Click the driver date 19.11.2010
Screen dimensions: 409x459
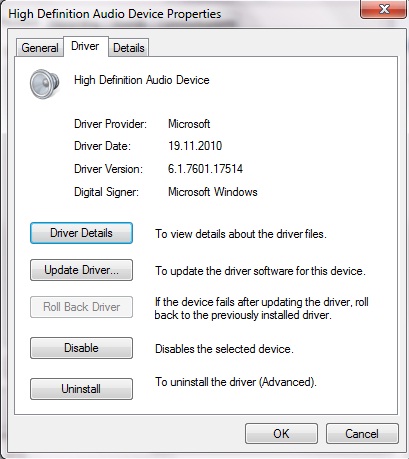195,146
